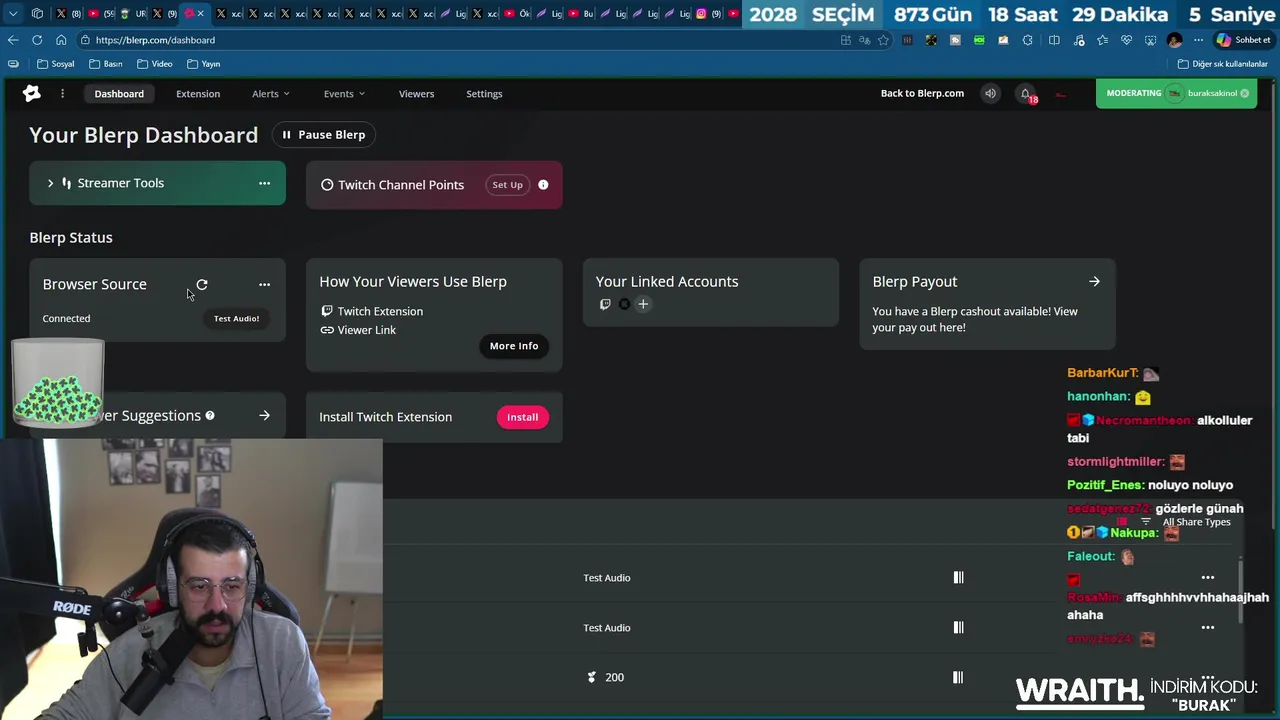Click the Blerp cashout available message
1280x720 pixels.
coord(975,319)
